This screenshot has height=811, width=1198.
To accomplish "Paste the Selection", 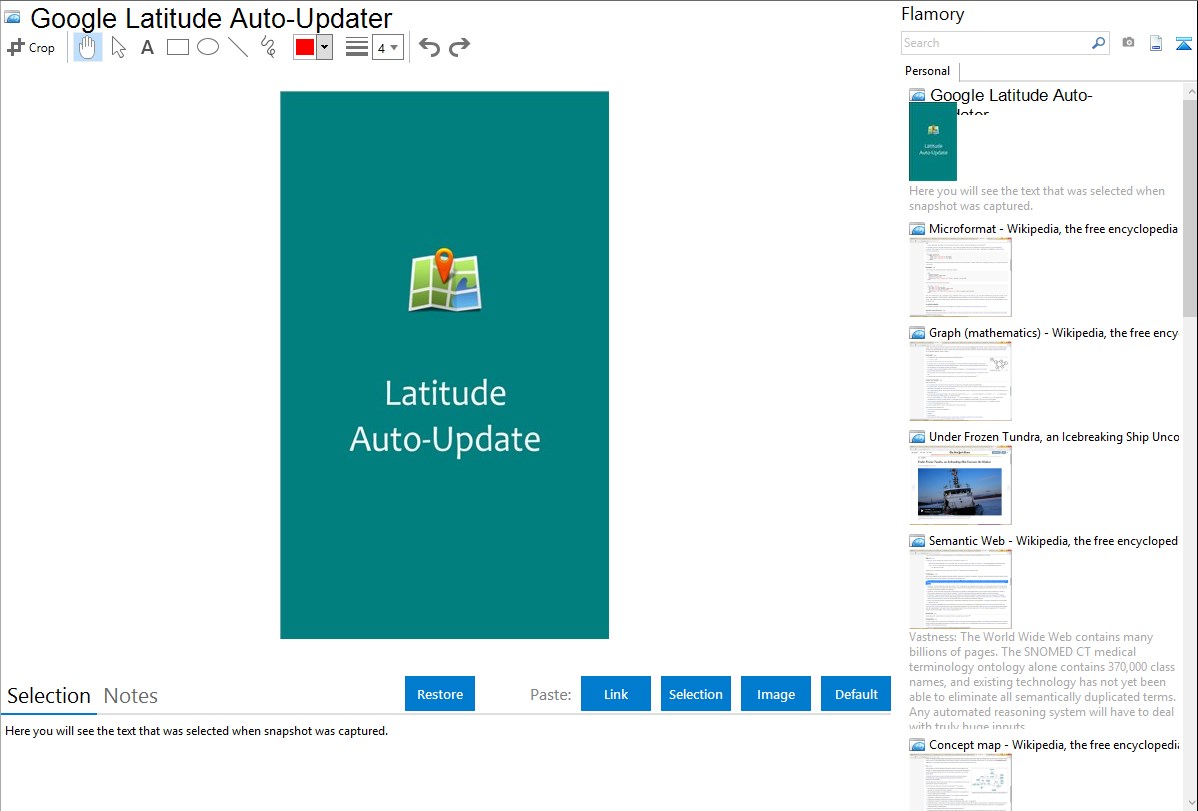I will coord(696,694).
